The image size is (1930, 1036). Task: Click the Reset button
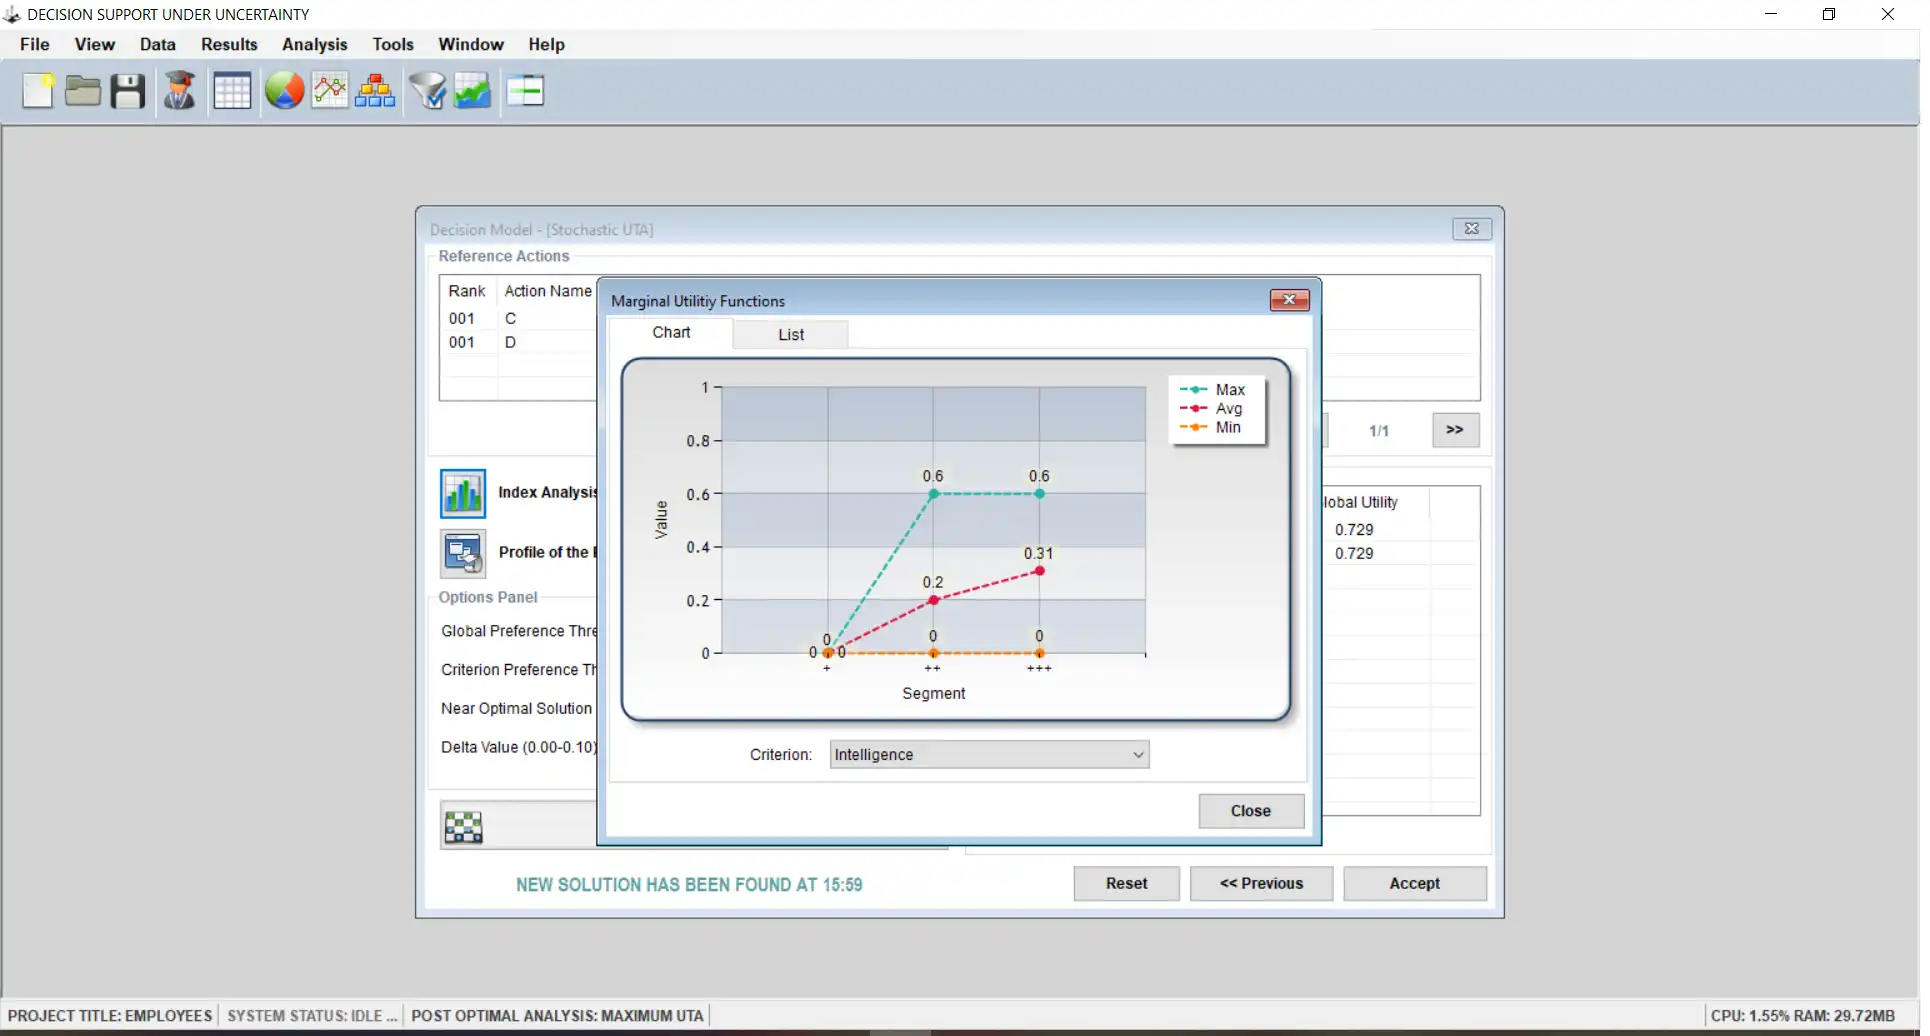click(1127, 884)
